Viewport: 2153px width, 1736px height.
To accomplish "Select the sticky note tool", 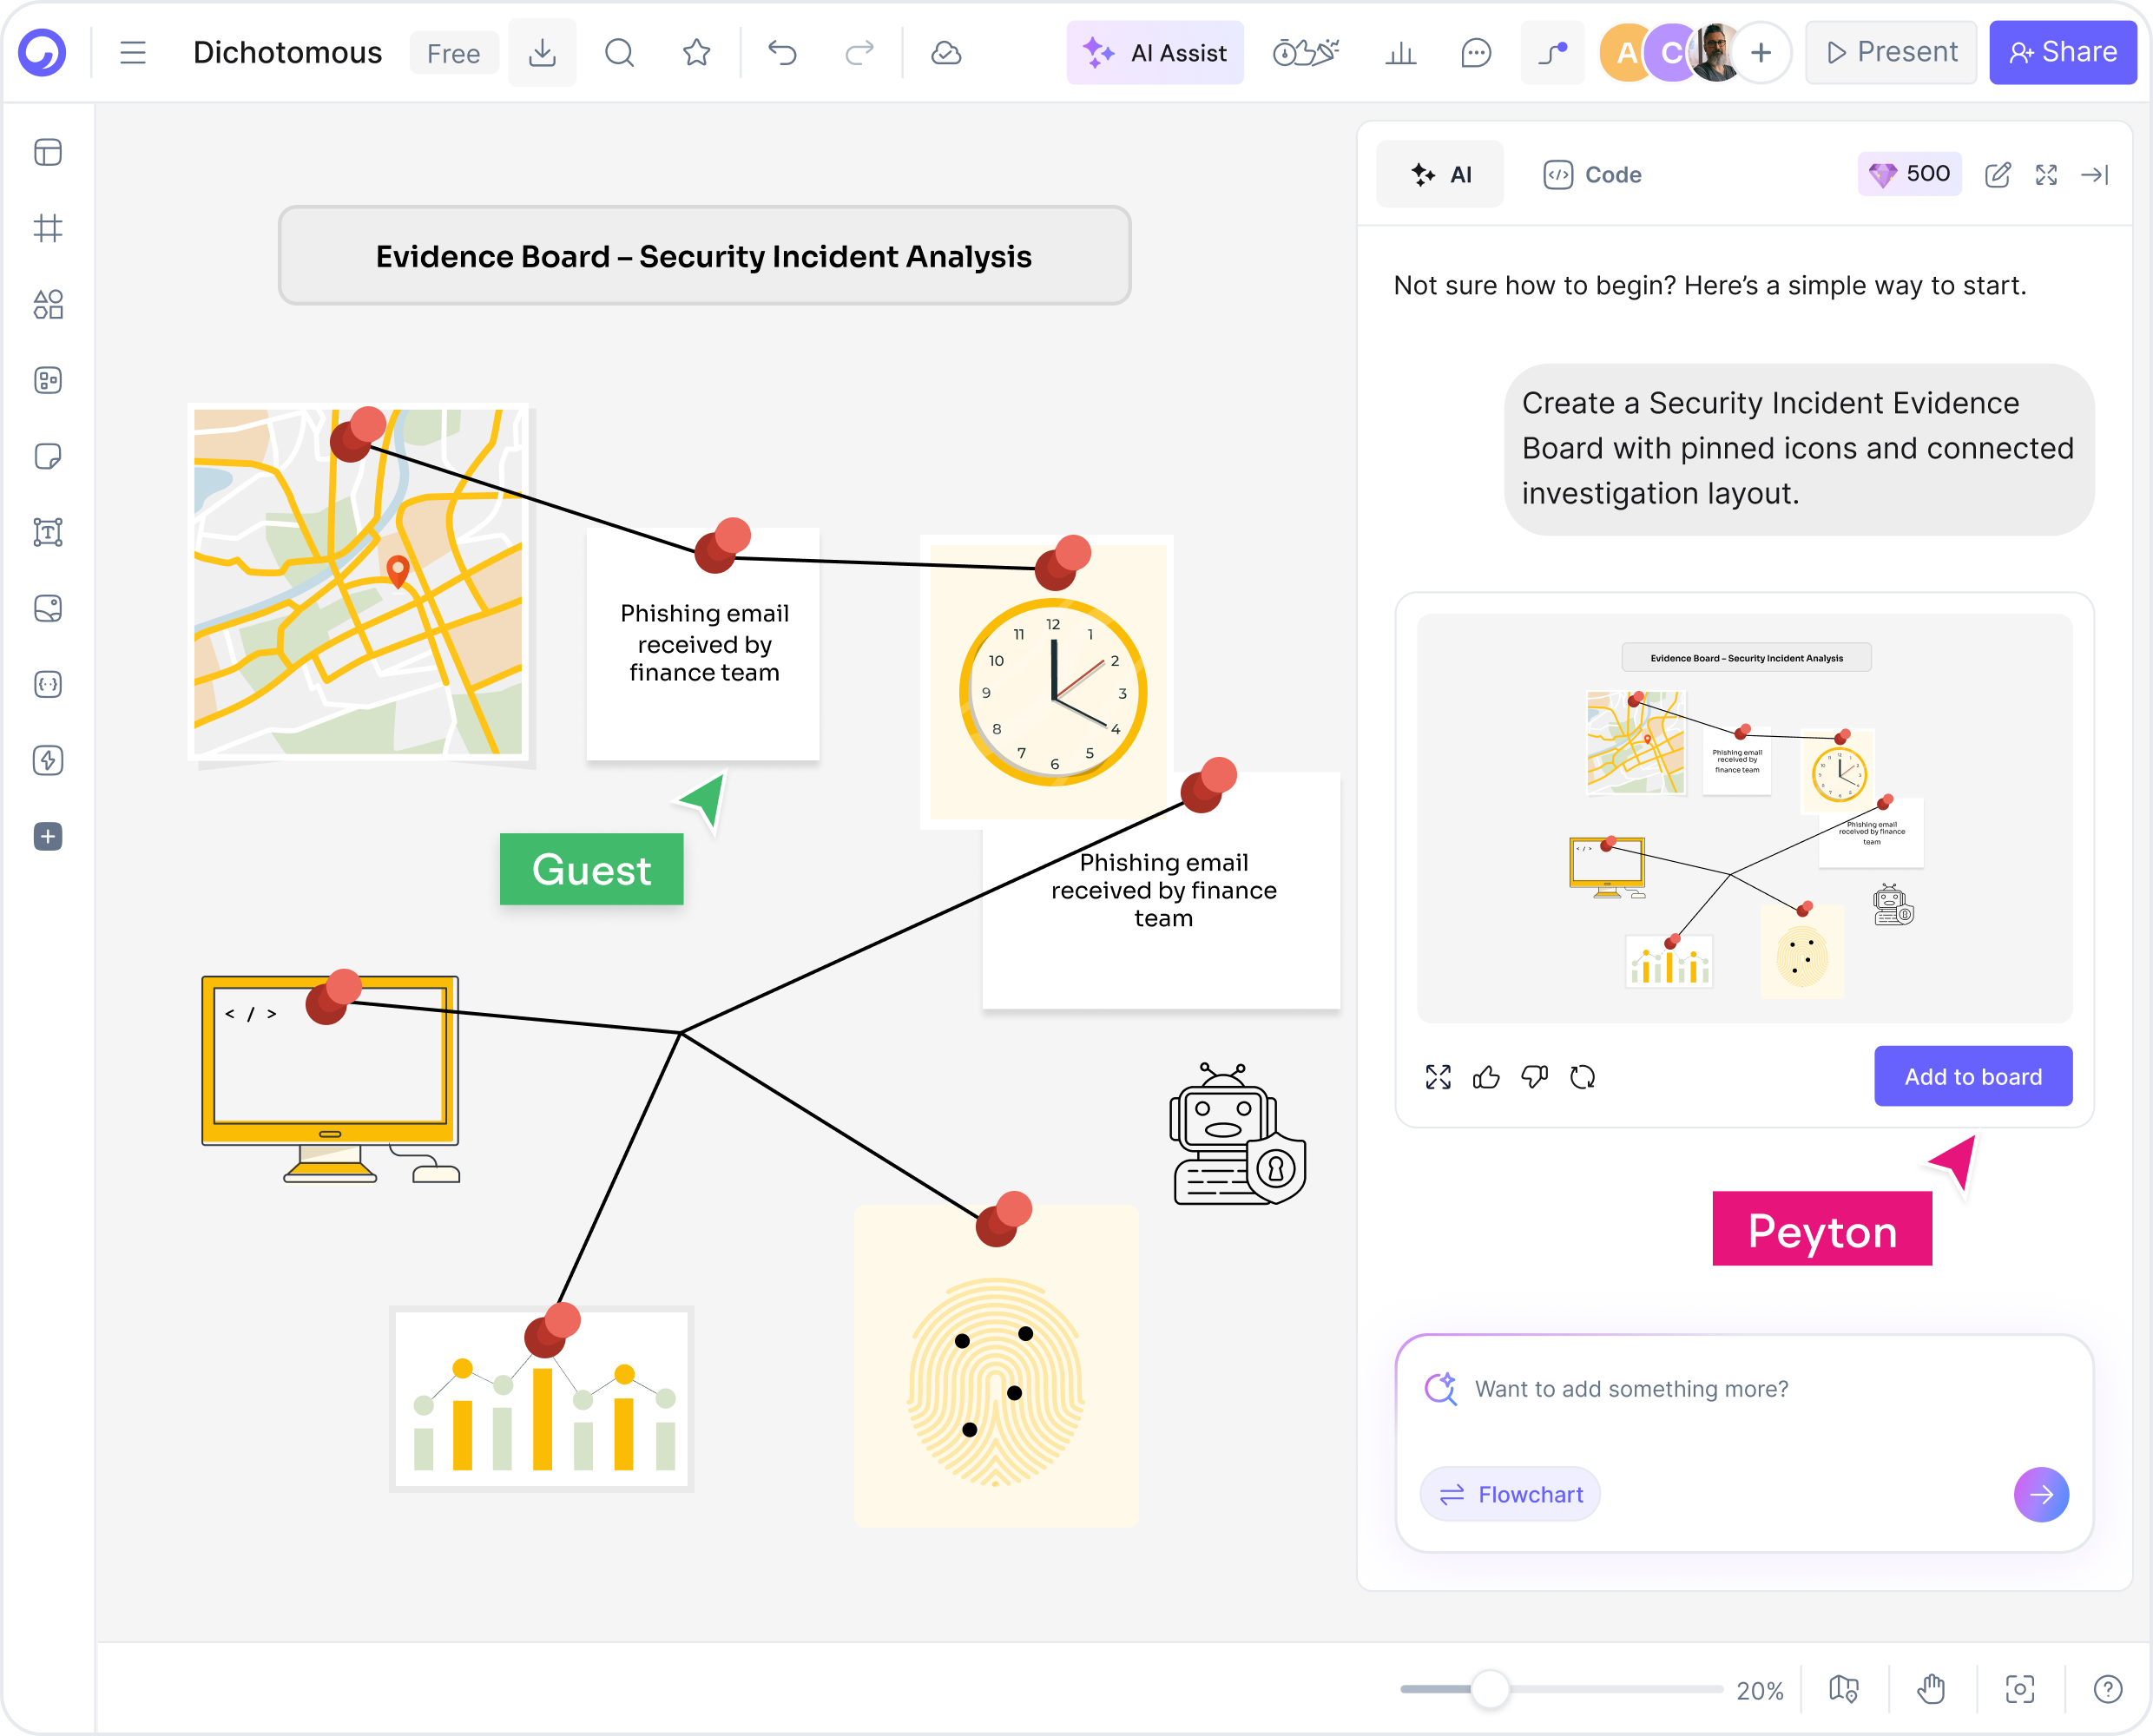I will point(48,456).
